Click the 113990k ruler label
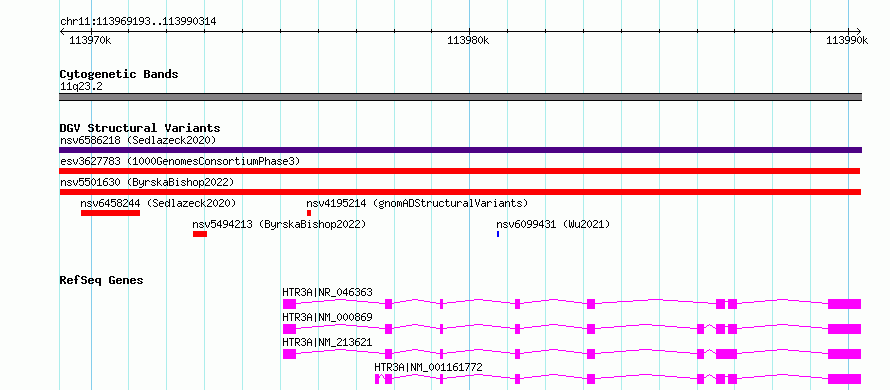890x390 pixels. pyautogui.click(x=847, y=41)
